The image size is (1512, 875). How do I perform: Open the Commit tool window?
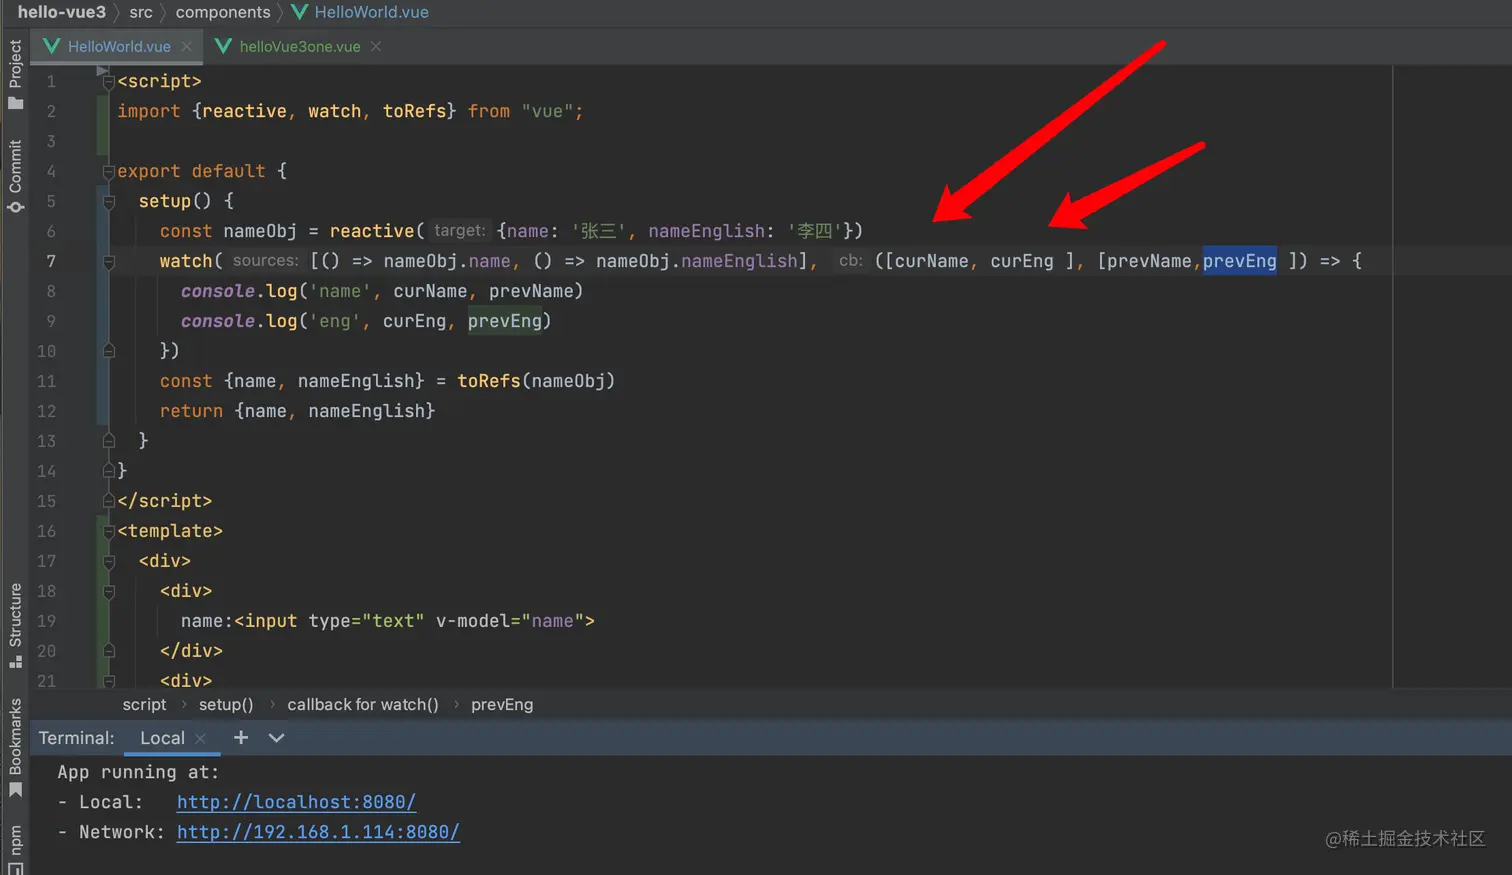(15, 176)
